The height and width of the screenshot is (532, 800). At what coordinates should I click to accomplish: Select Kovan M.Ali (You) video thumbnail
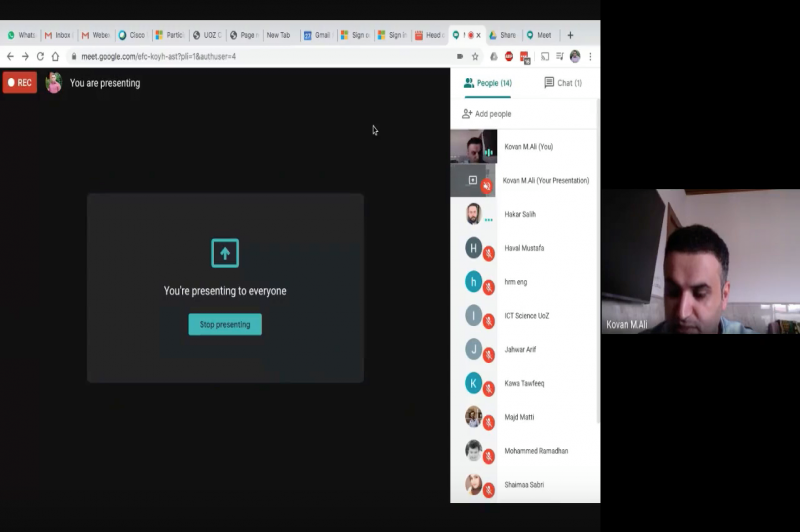point(473,147)
